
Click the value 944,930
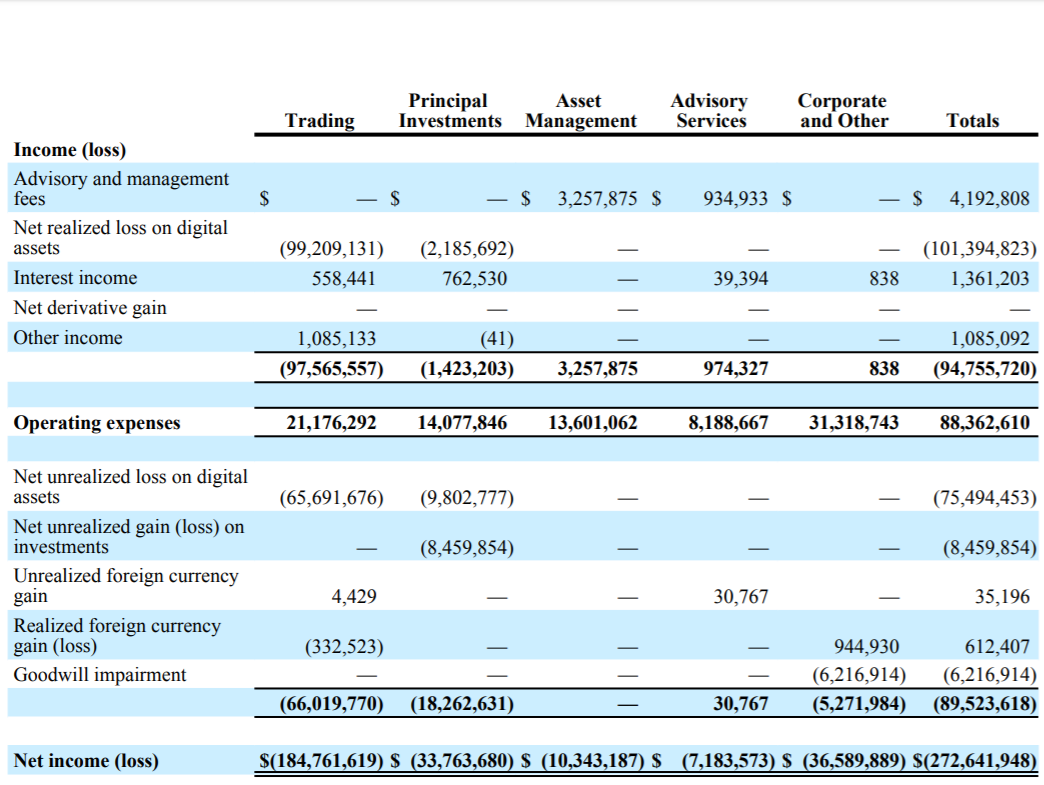866,647
